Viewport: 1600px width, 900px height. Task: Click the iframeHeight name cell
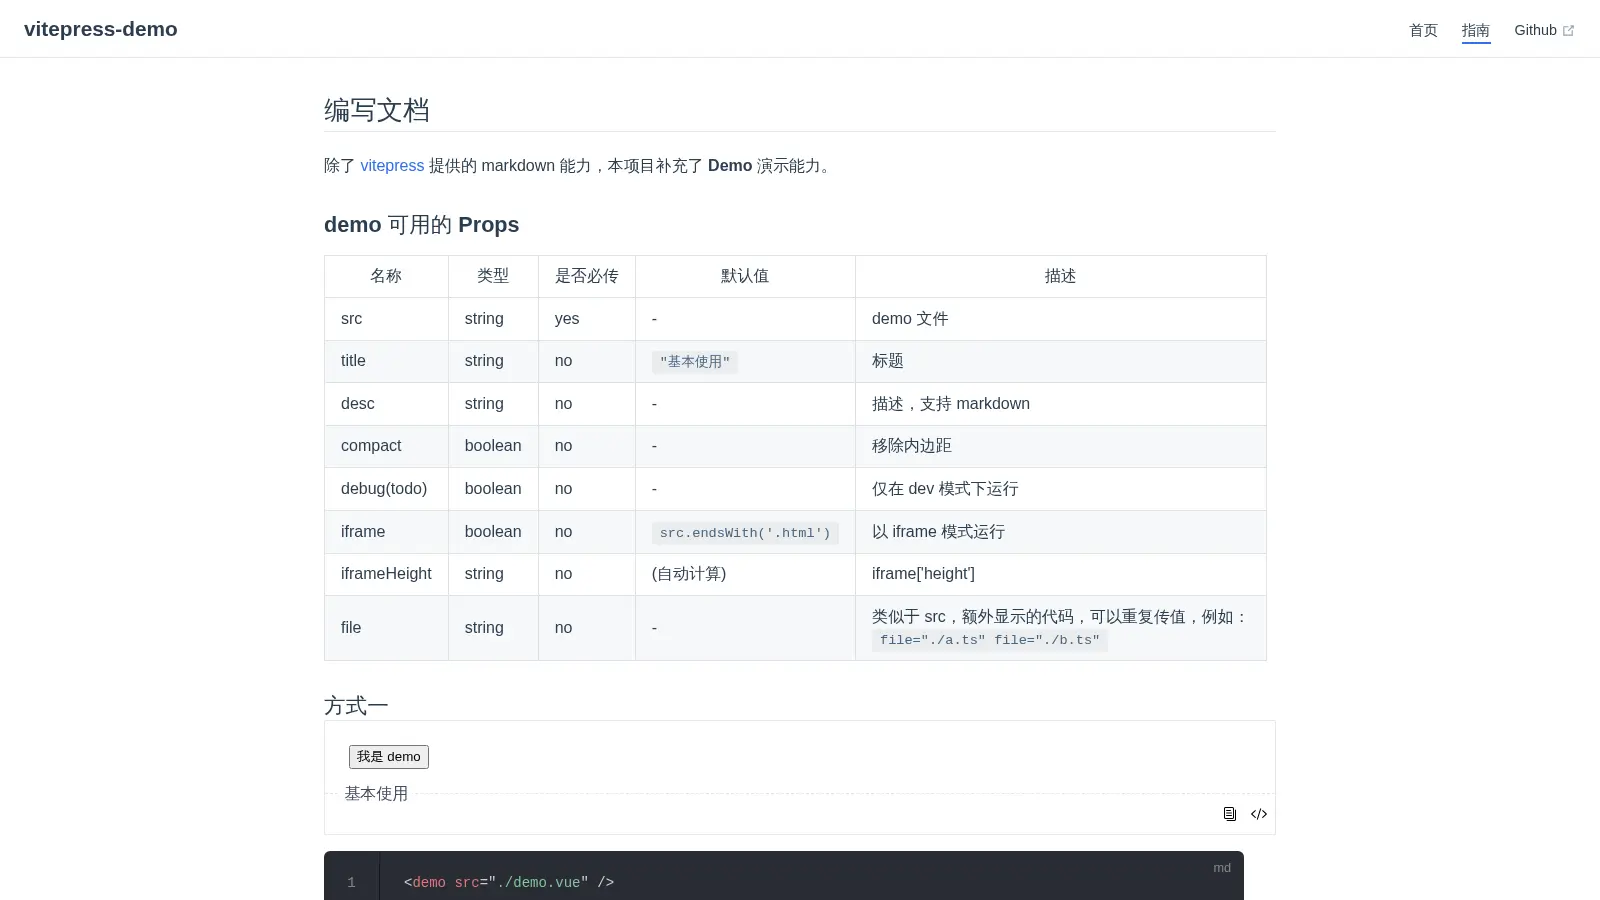tap(386, 574)
